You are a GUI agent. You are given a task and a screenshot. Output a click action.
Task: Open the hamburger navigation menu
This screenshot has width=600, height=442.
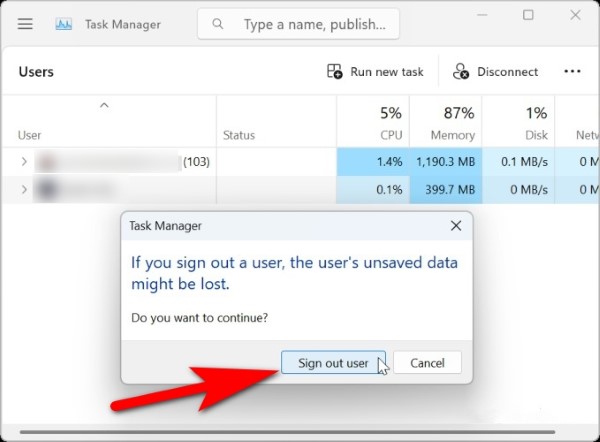tap(25, 24)
